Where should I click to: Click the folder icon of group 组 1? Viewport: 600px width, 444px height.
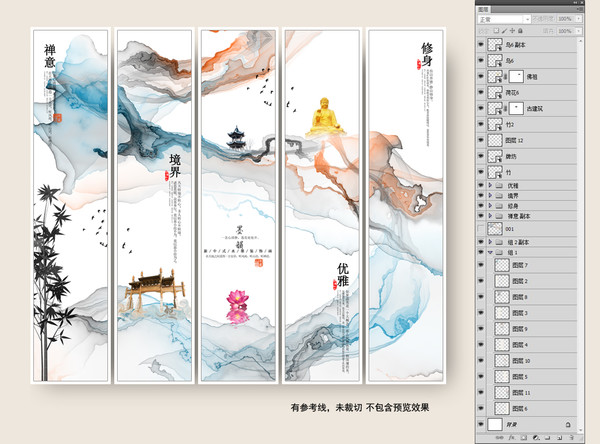tap(499, 252)
